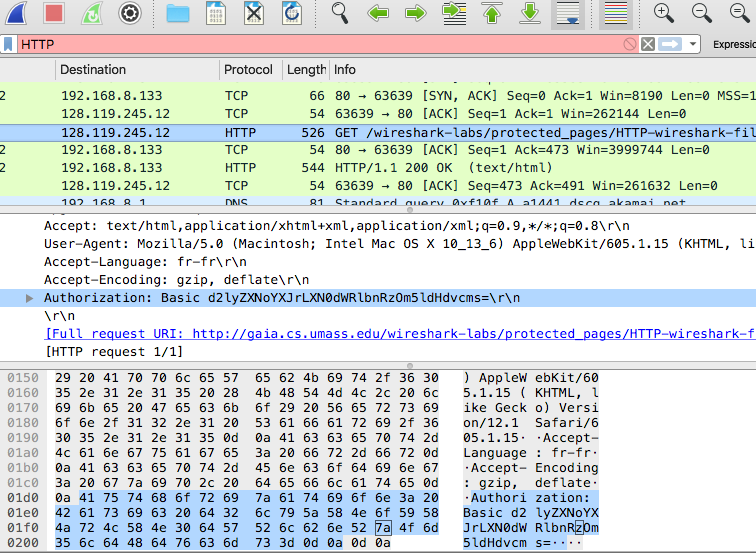This screenshot has height=553, width=756.
Task: Zoom in on packet text
Action: pos(663,13)
